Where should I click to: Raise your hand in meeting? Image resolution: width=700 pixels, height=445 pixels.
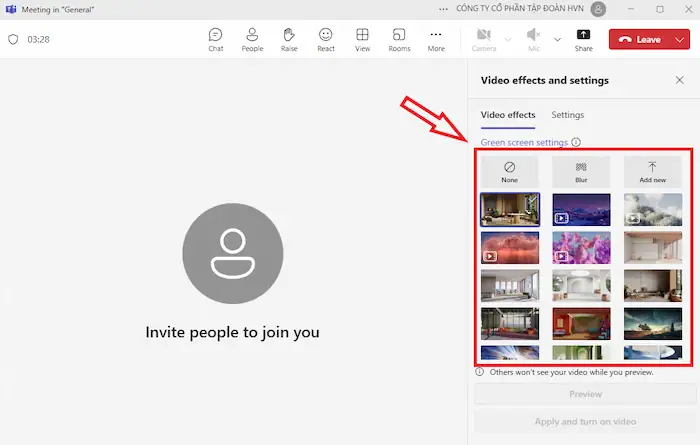coord(289,39)
